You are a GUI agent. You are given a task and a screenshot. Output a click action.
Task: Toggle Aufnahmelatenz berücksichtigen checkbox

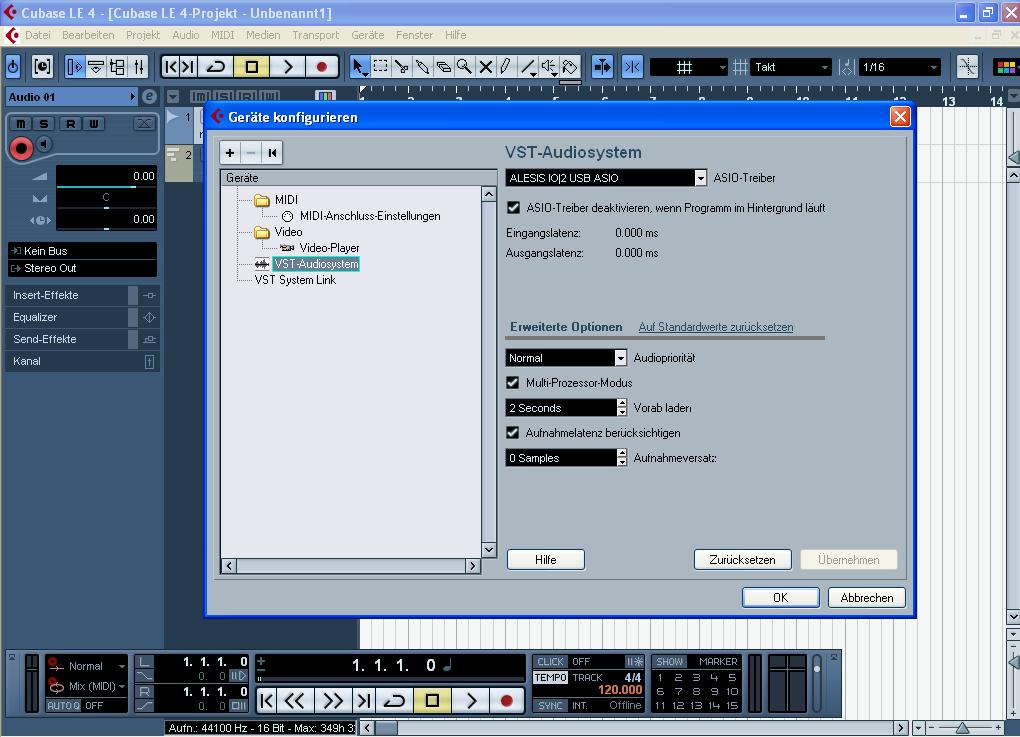[513, 433]
